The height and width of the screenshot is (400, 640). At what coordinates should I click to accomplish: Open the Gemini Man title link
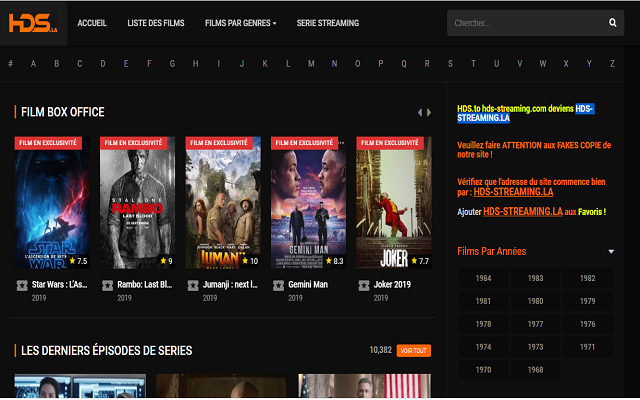coord(308,284)
